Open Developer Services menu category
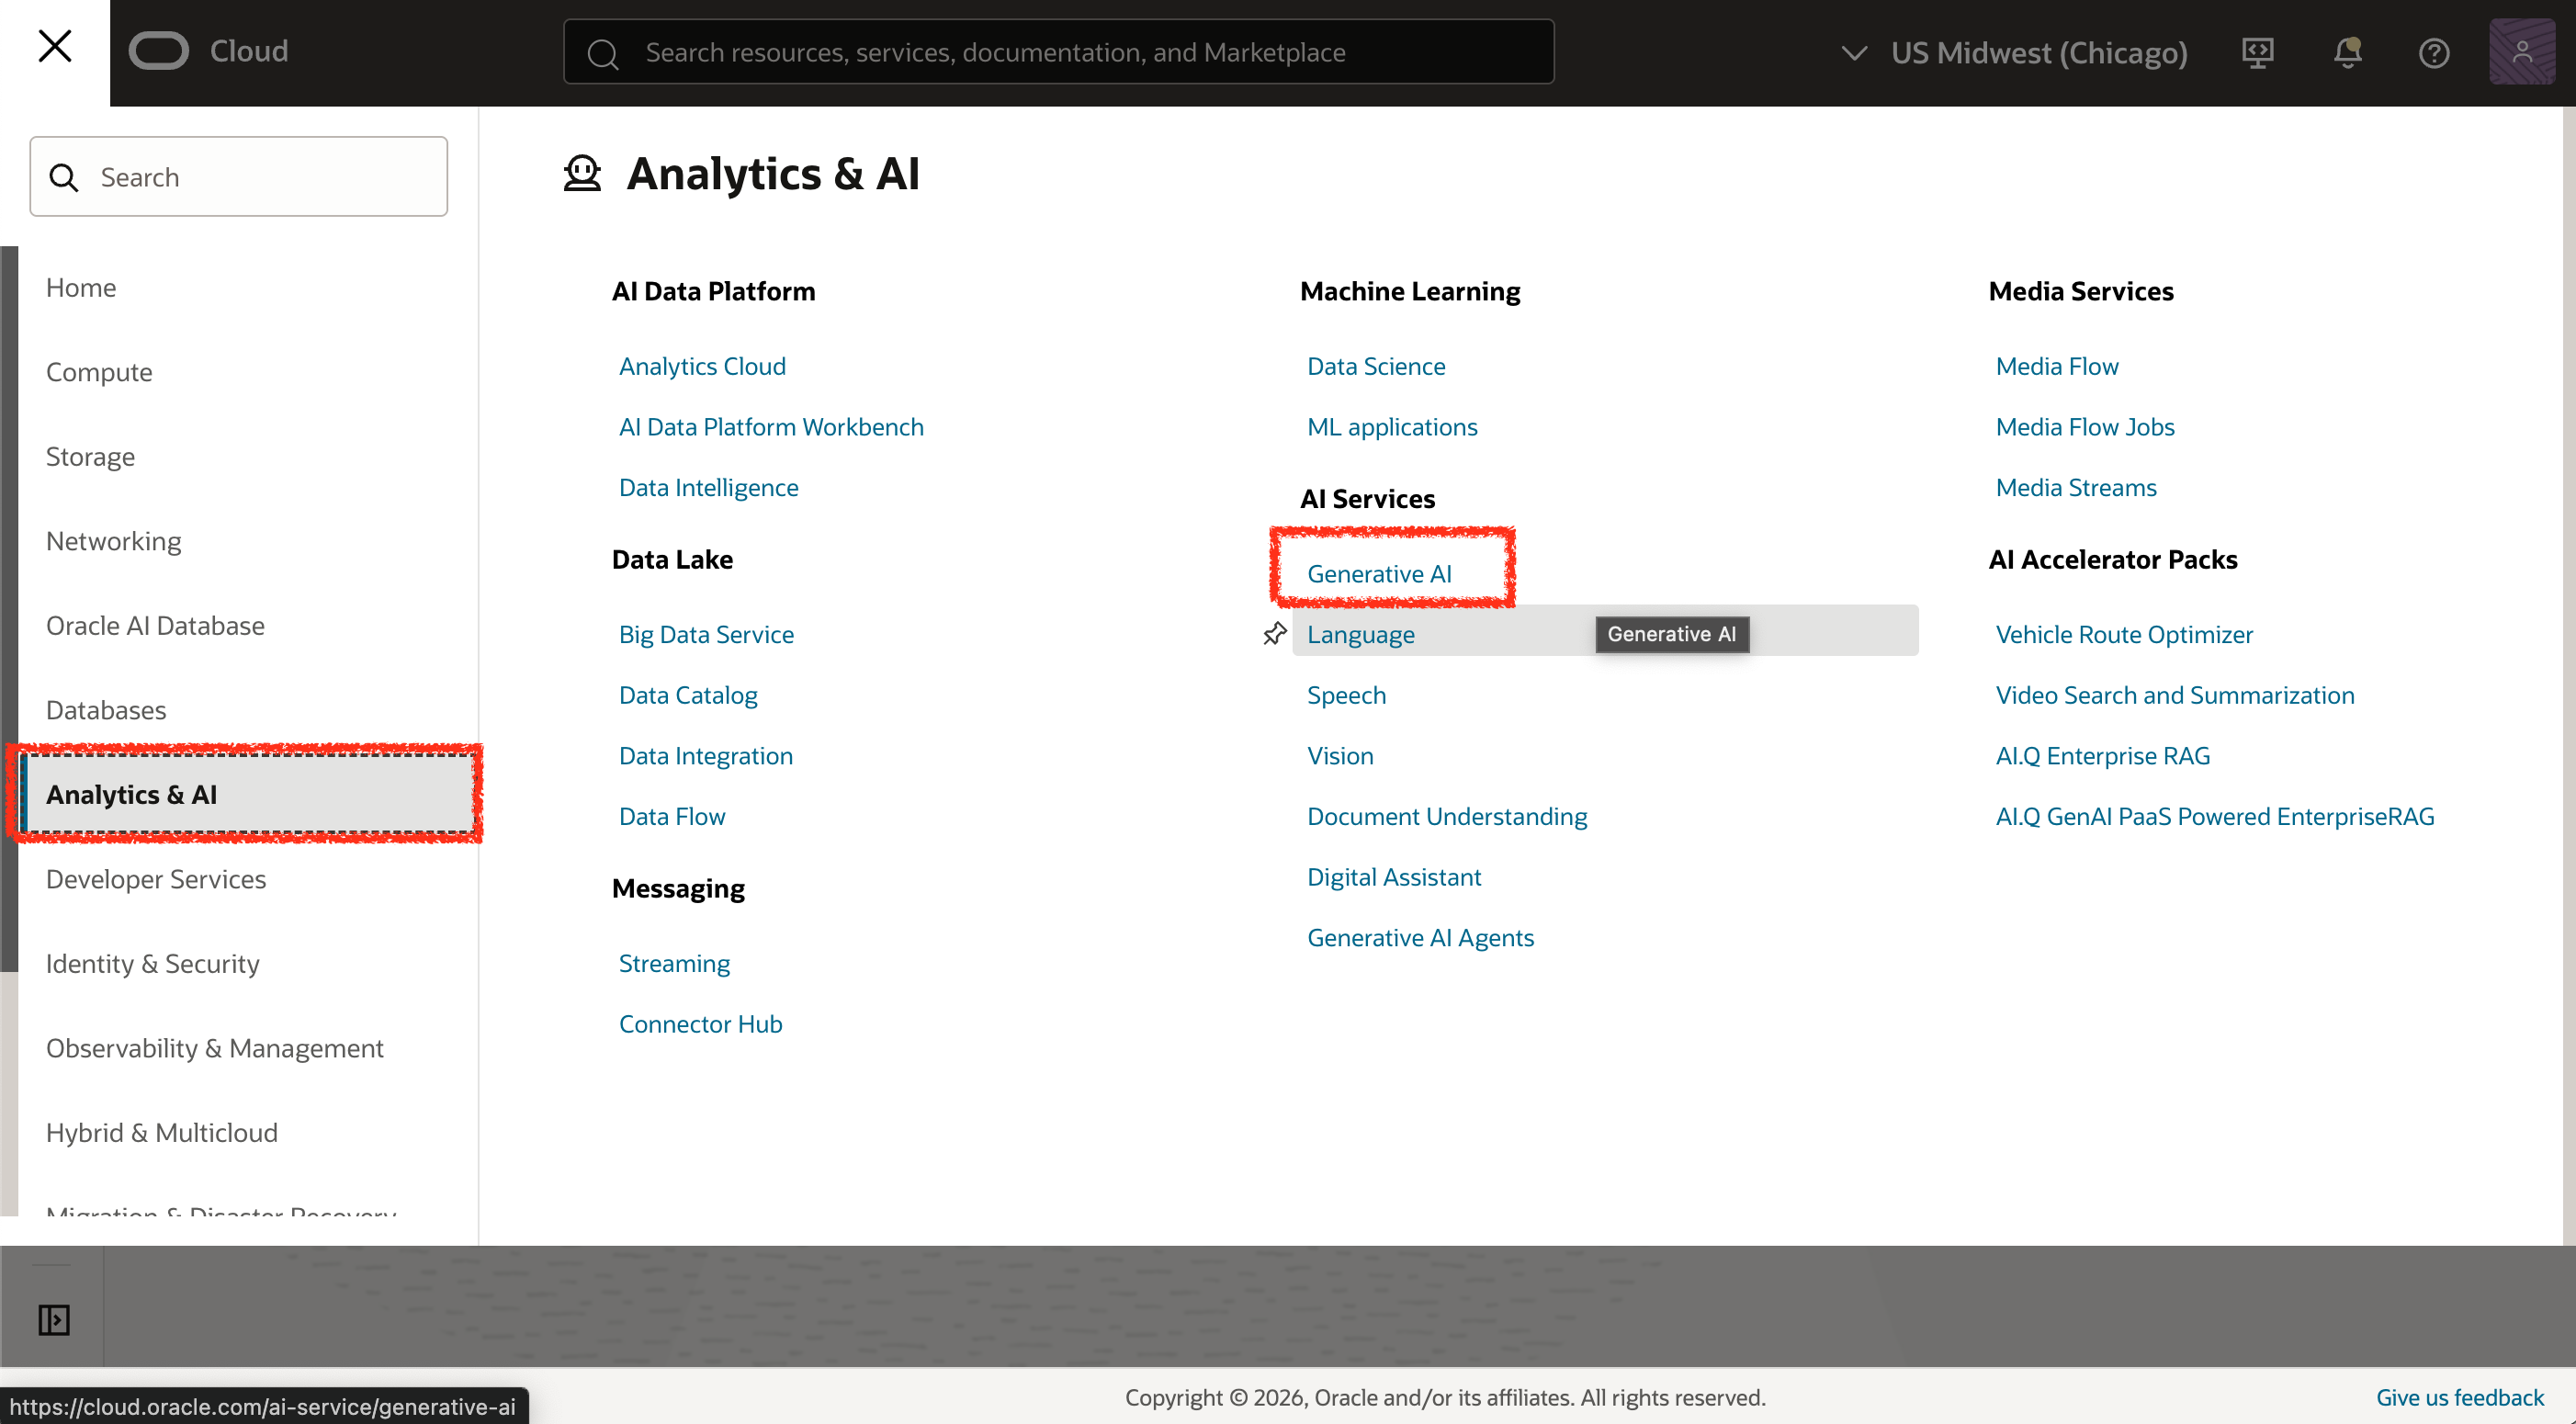The height and width of the screenshot is (1424, 2576). coord(155,879)
